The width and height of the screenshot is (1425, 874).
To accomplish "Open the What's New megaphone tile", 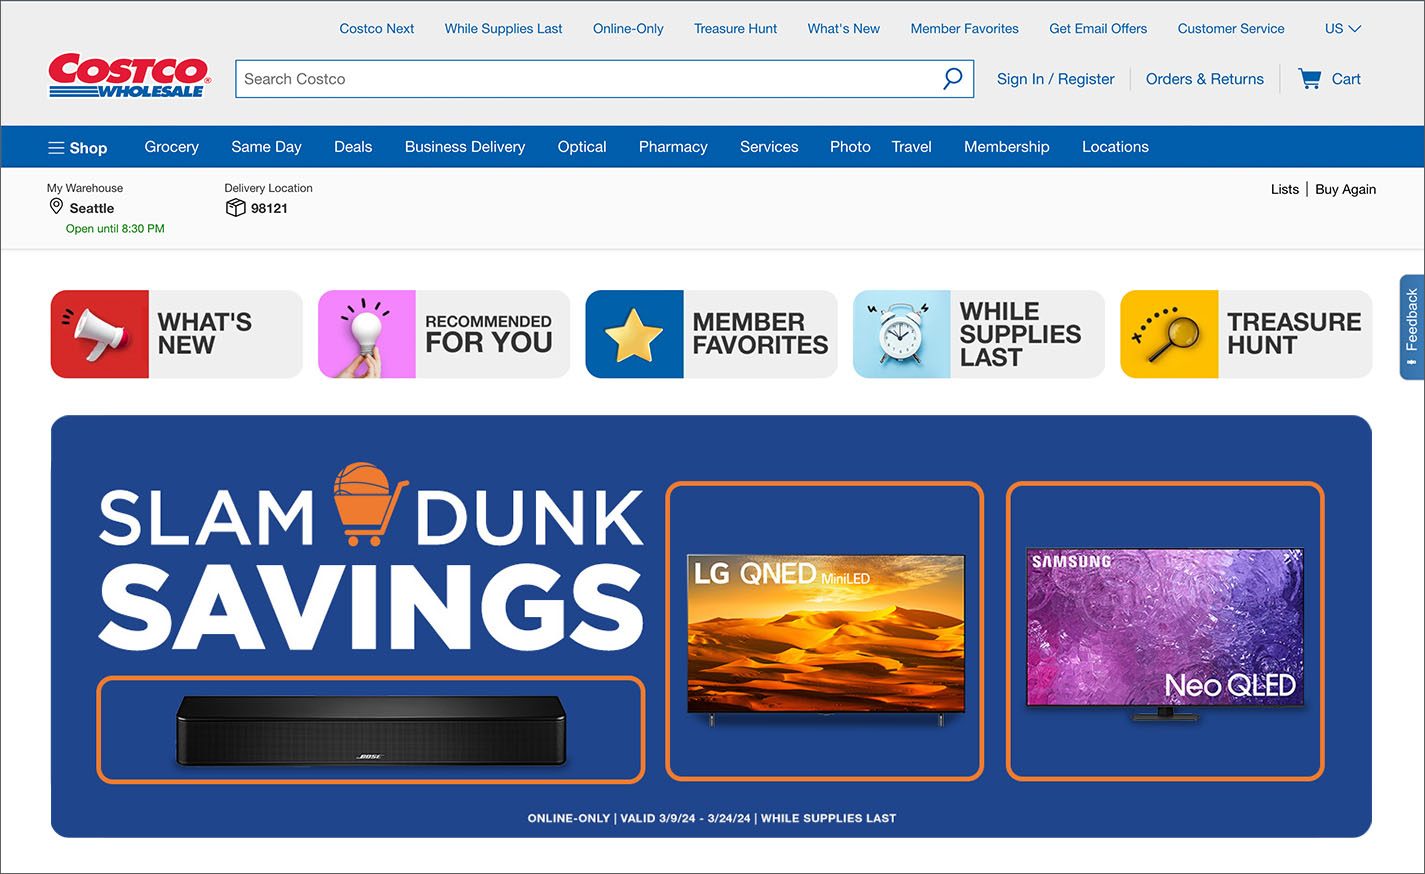I will click(176, 334).
